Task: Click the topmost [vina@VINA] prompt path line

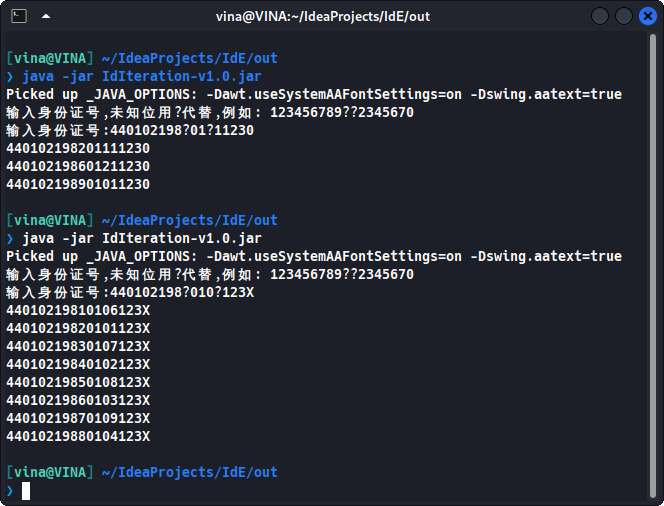Action: 142,58
